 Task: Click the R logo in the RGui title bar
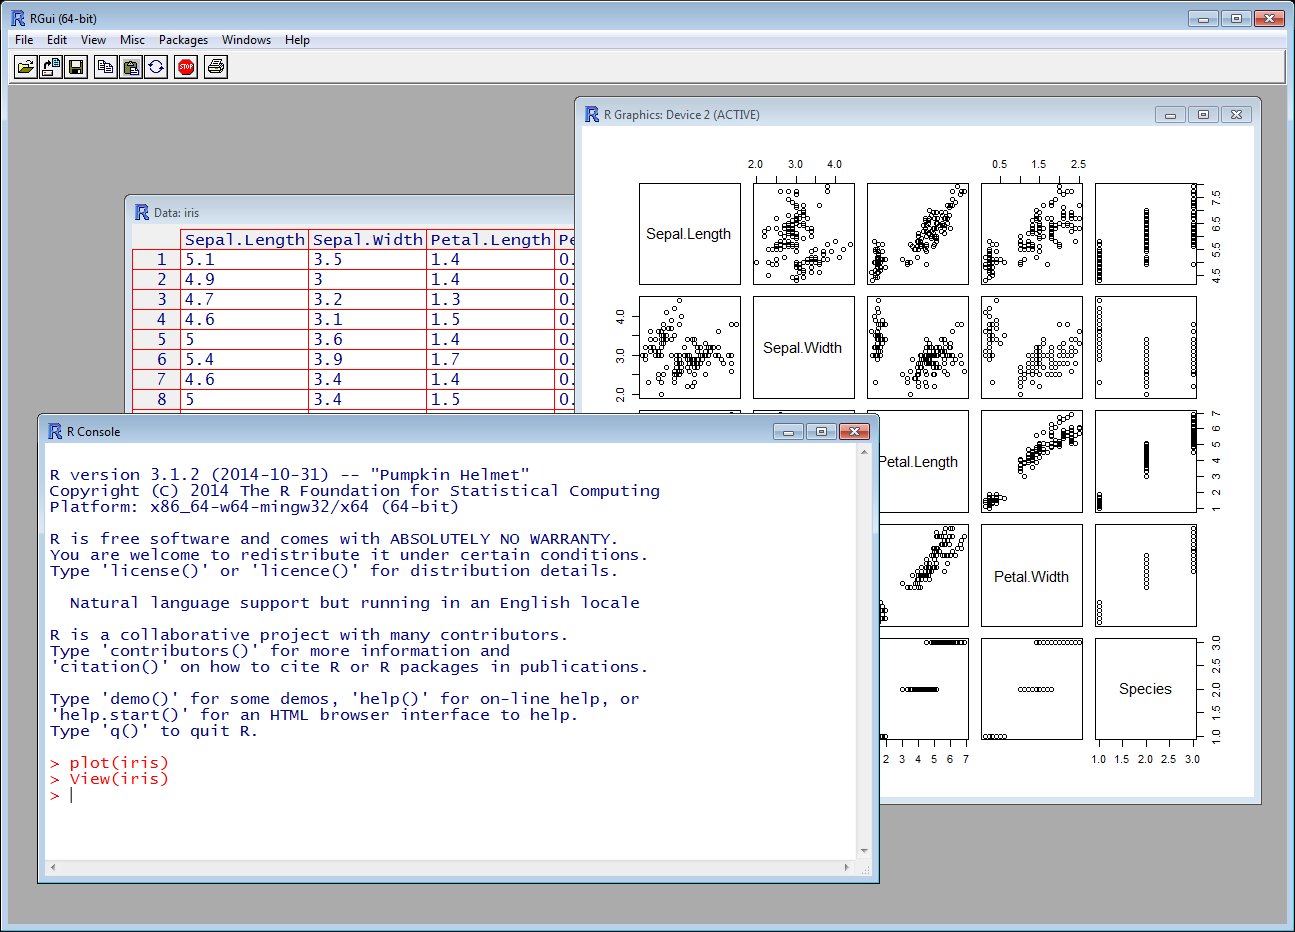[x=18, y=18]
